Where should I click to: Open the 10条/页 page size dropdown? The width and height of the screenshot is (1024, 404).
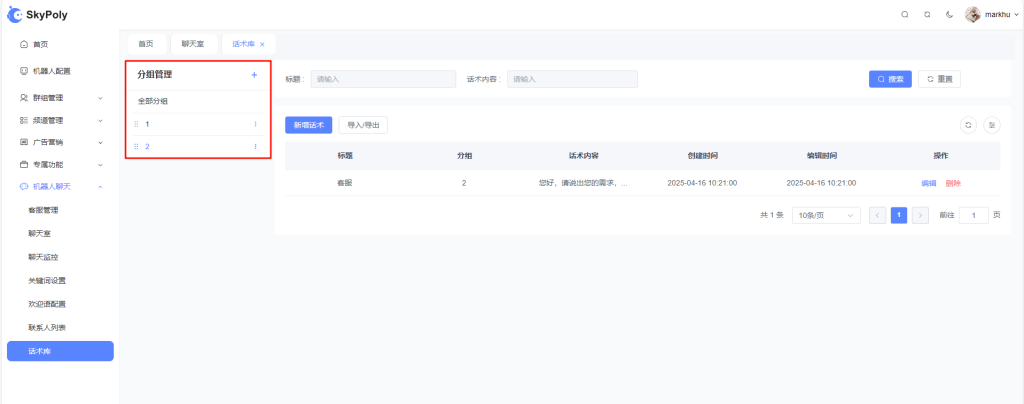825,215
